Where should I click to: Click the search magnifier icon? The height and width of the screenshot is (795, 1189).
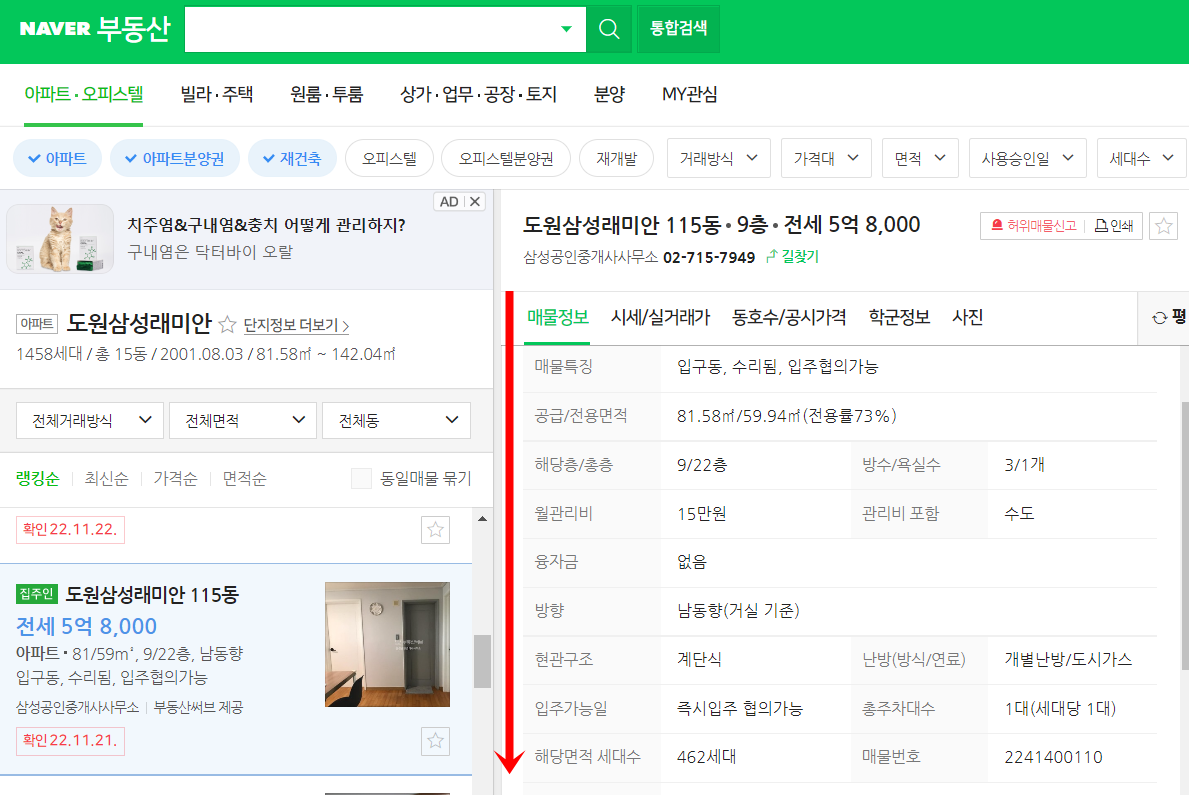609,28
